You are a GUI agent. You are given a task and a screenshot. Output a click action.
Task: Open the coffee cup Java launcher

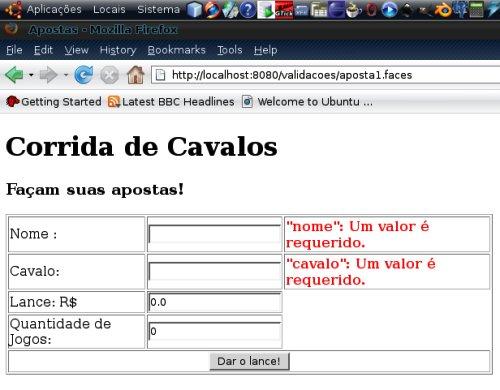353,10
